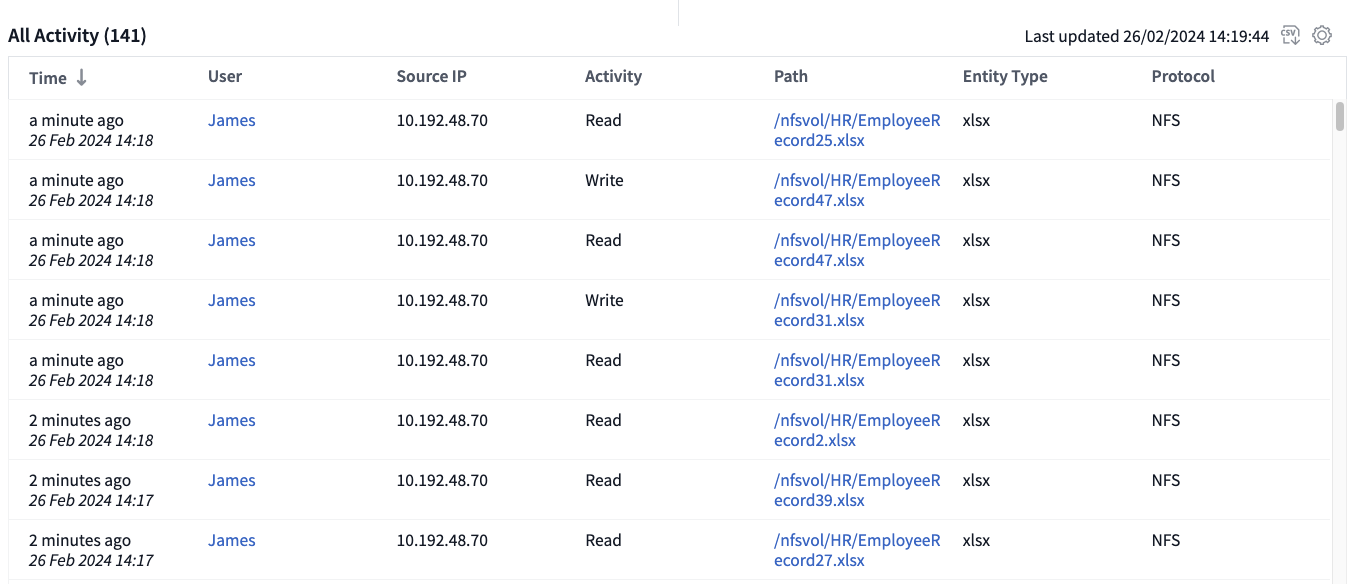1356x584 pixels.
Task: Open user James in EmployeeRecord2 row
Action: 232,420
